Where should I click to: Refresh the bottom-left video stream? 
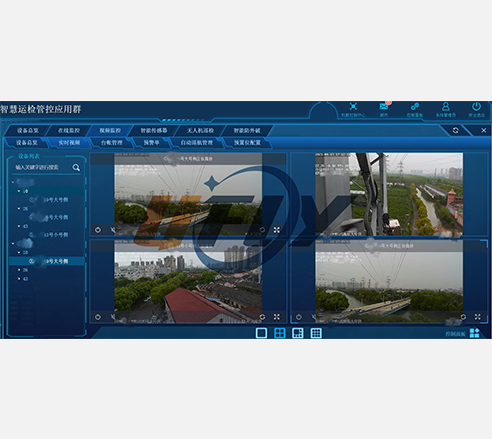click(262, 317)
